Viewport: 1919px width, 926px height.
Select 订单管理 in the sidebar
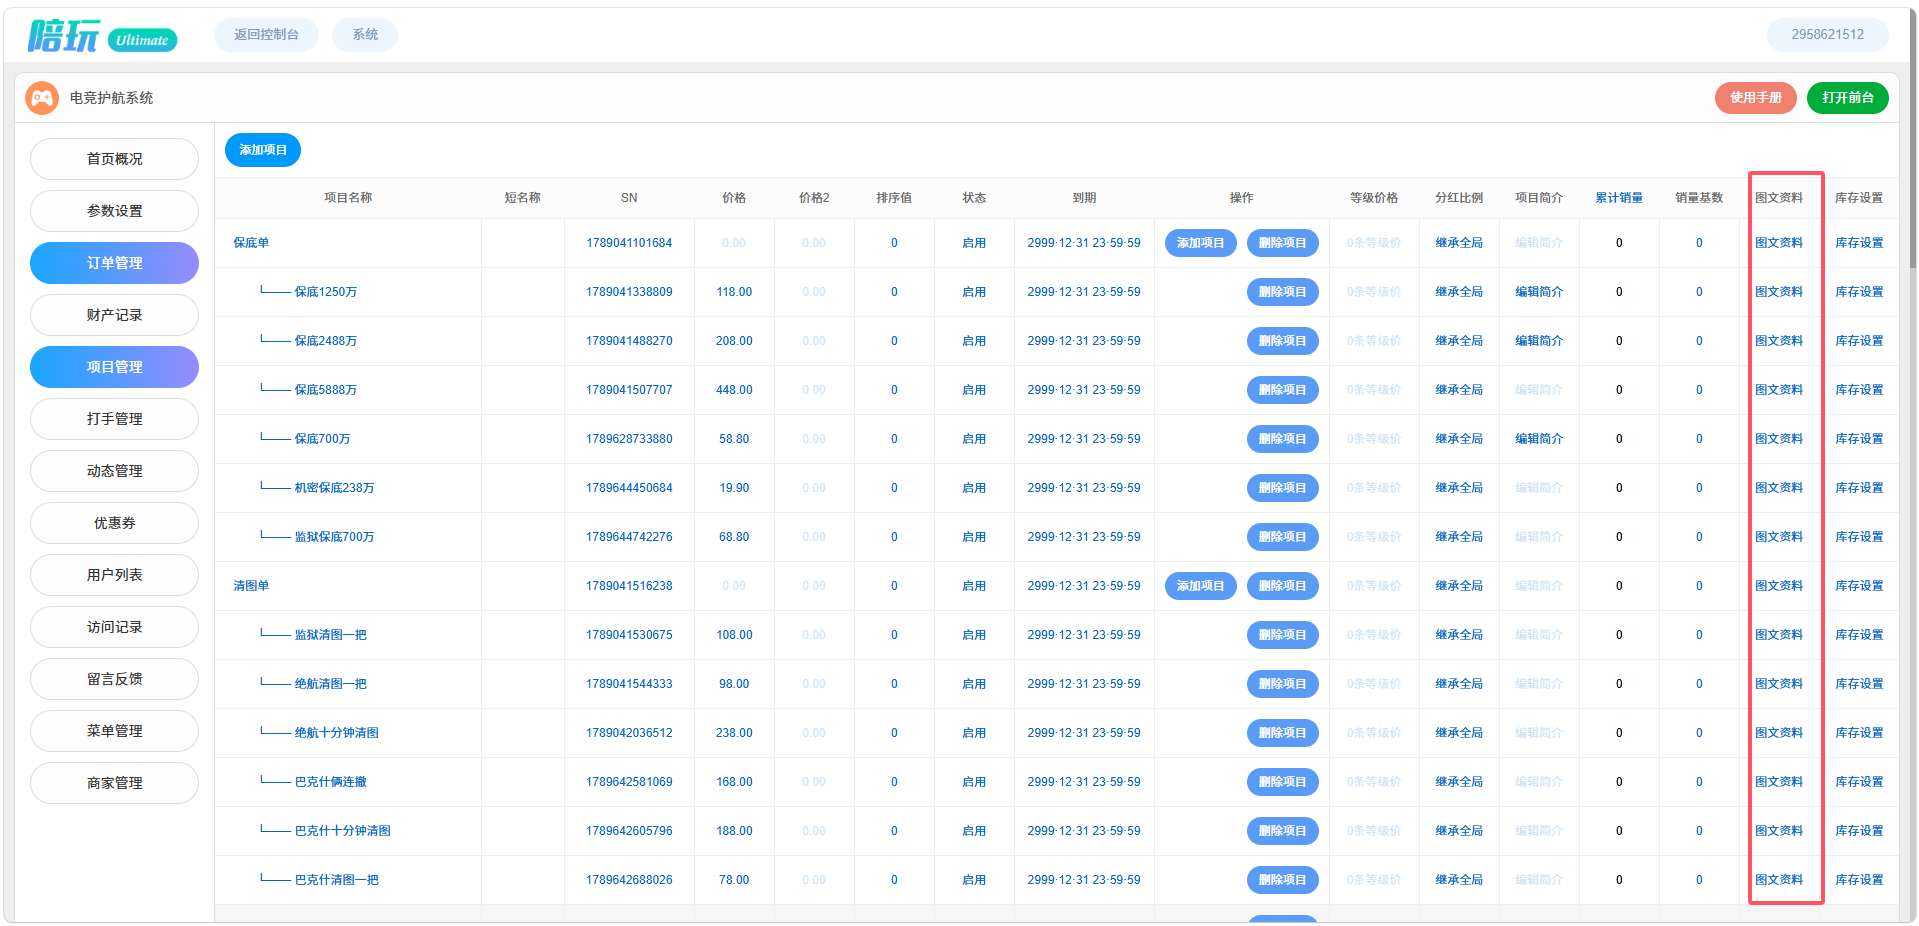[x=114, y=263]
